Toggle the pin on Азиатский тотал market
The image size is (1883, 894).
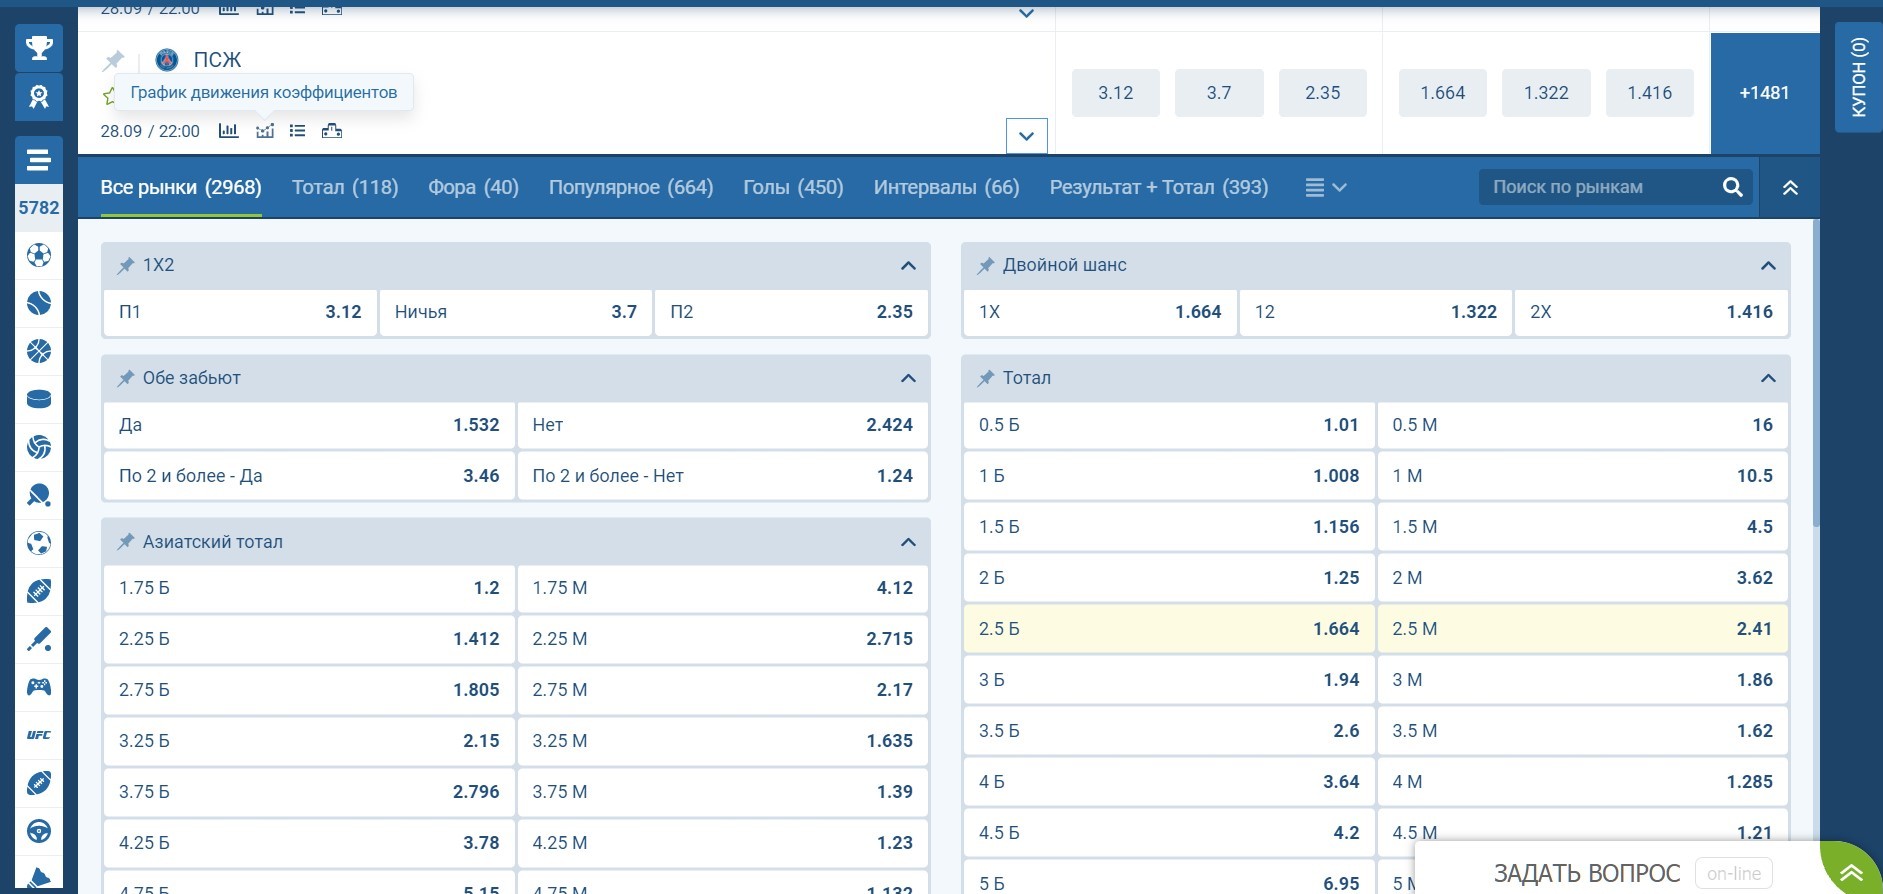tap(126, 542)
